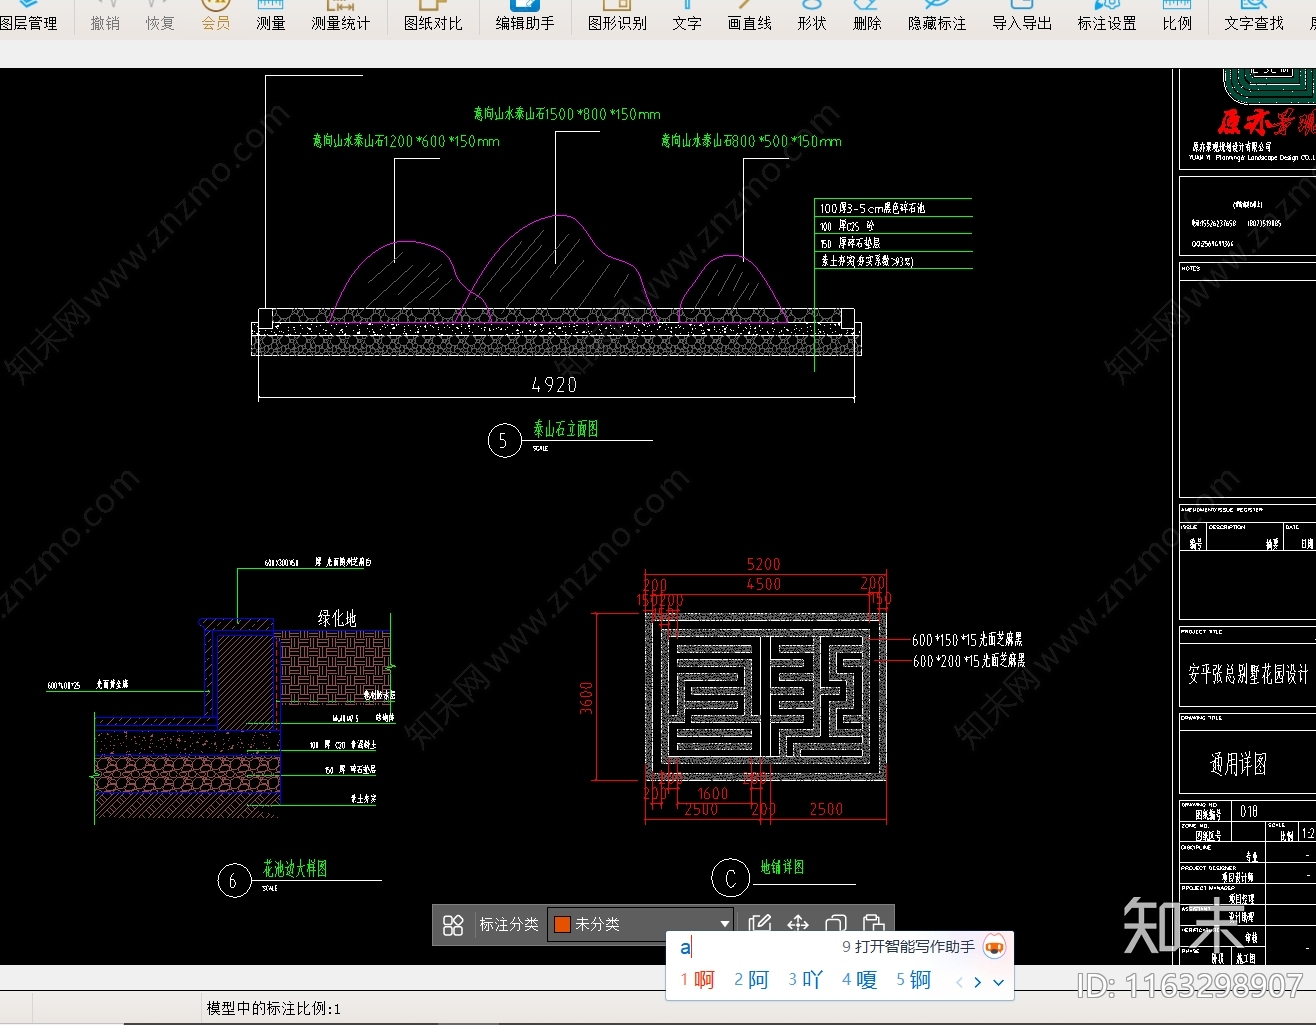Open 图层管理 layer manager

point(28,17)
